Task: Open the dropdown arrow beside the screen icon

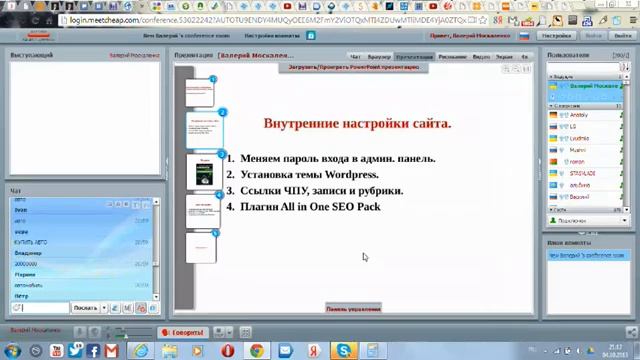Action: 229,333
